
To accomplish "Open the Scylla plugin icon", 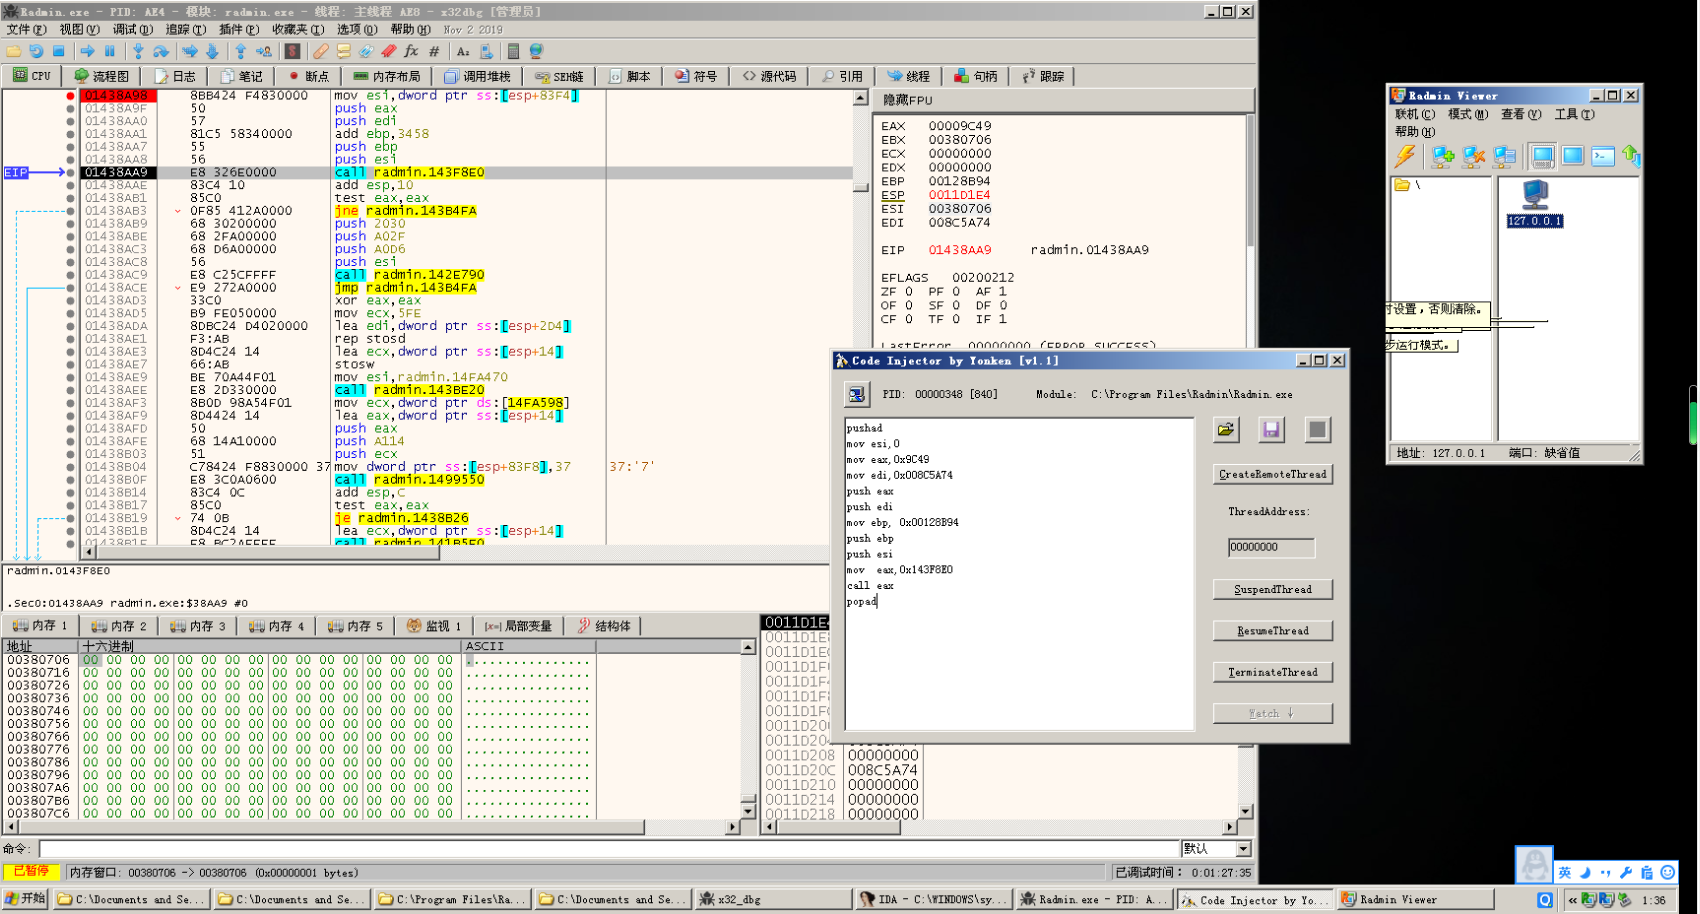I will (292, 51).
